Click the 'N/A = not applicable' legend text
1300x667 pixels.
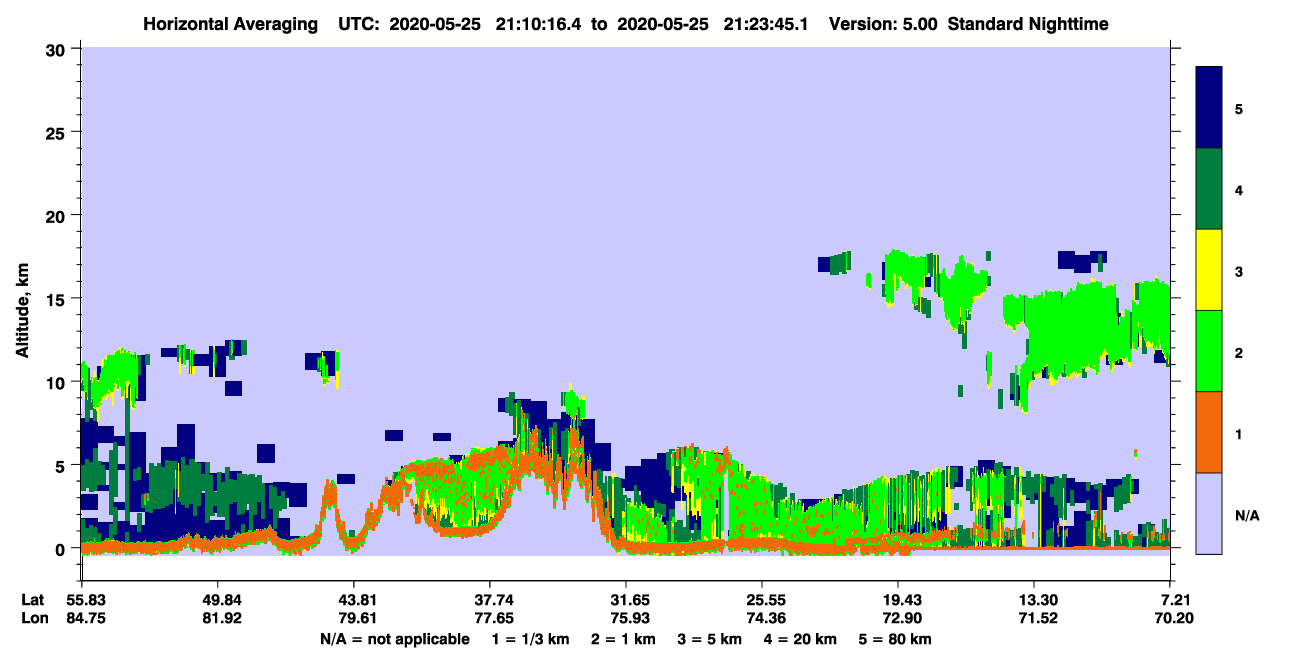[x=394, y=639]
